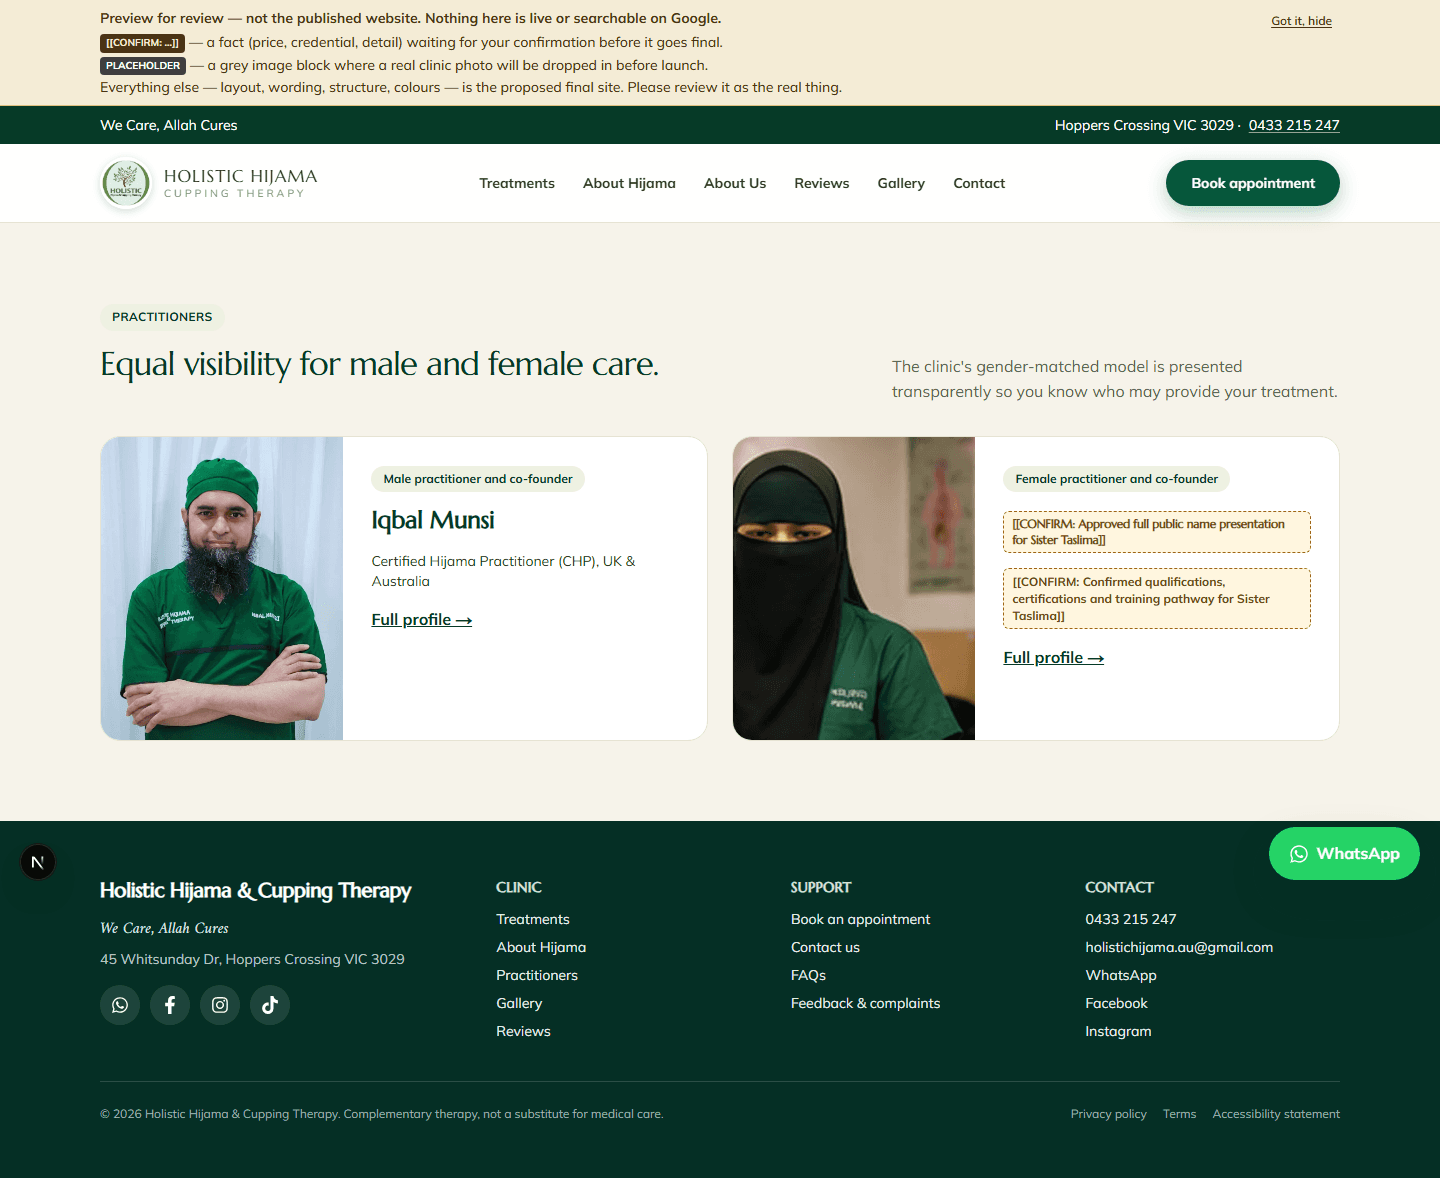
Task: Open Contact in the main navigation
Action: click(979, 183)
